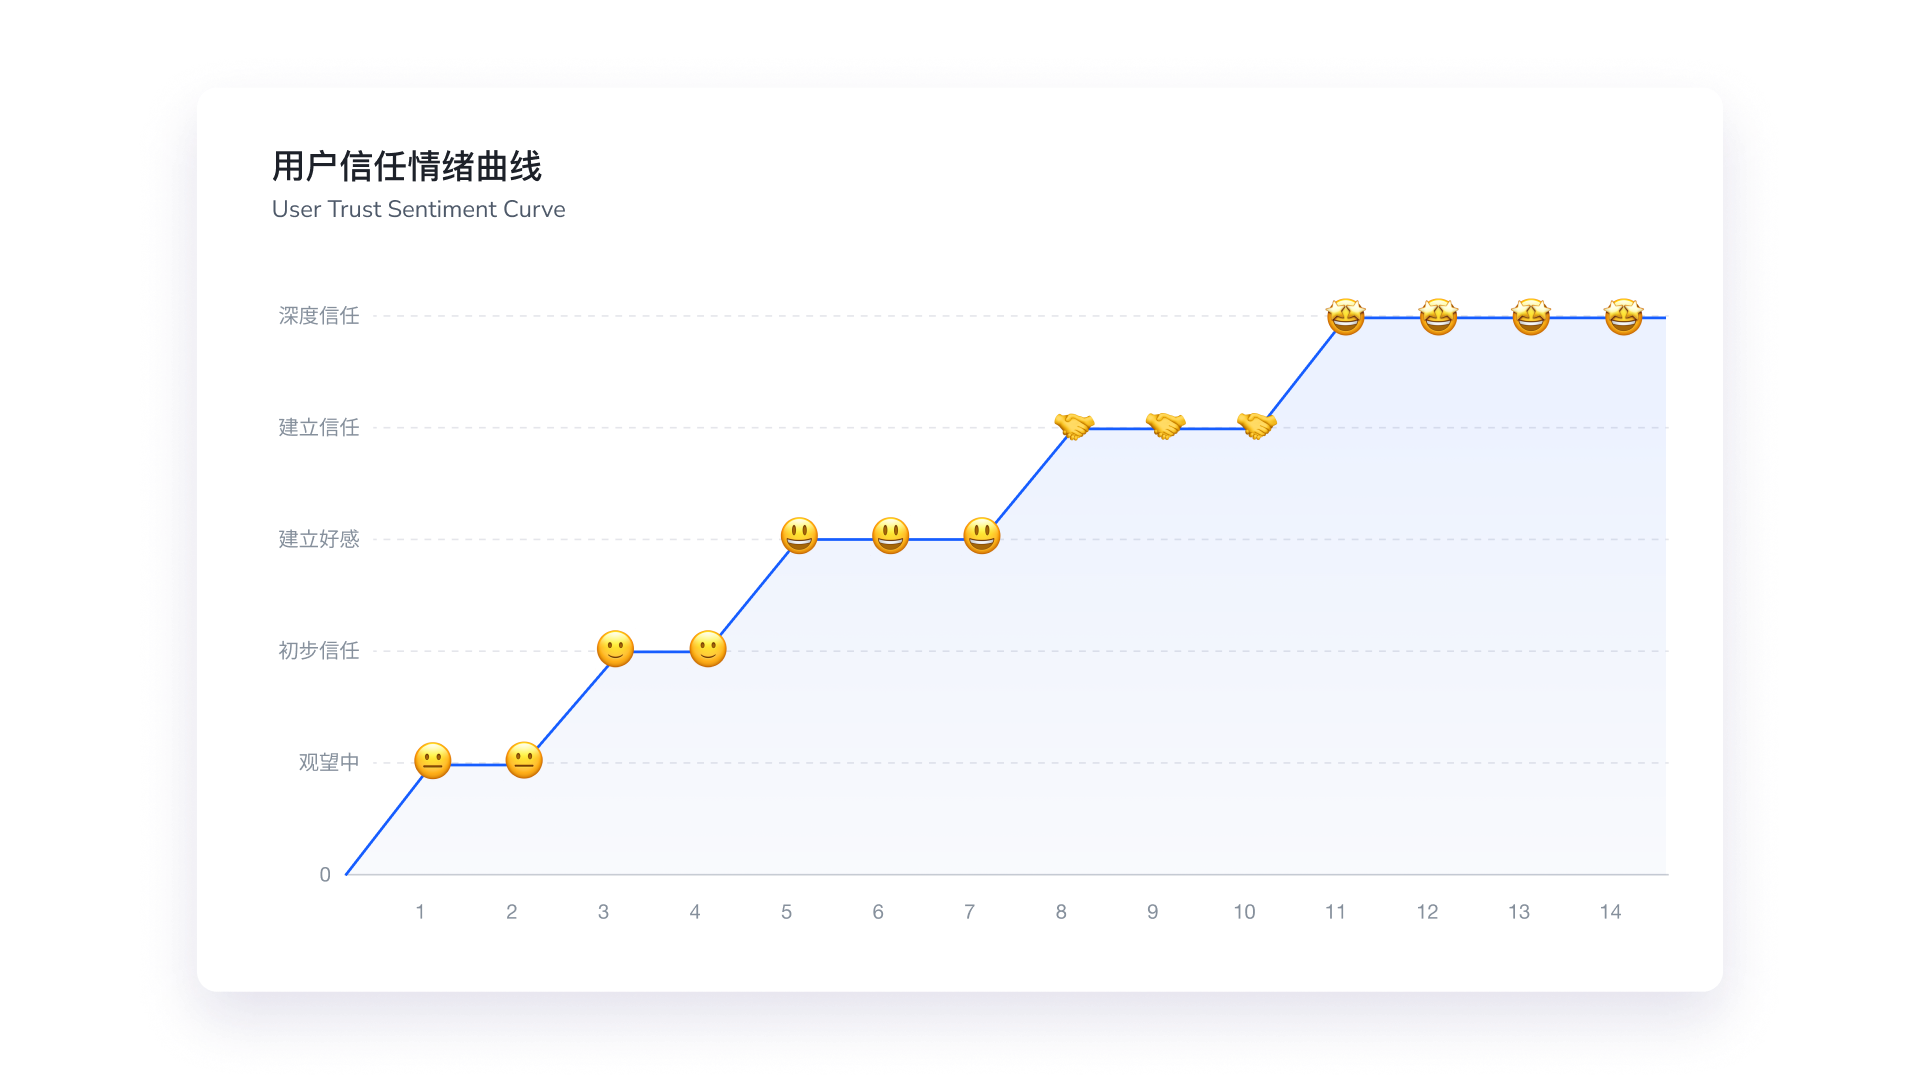The width and height of the screenshot is (1920, 1080).
Task: Click the neutral-face emoji at day 2
Action: (x=524, y=761)
